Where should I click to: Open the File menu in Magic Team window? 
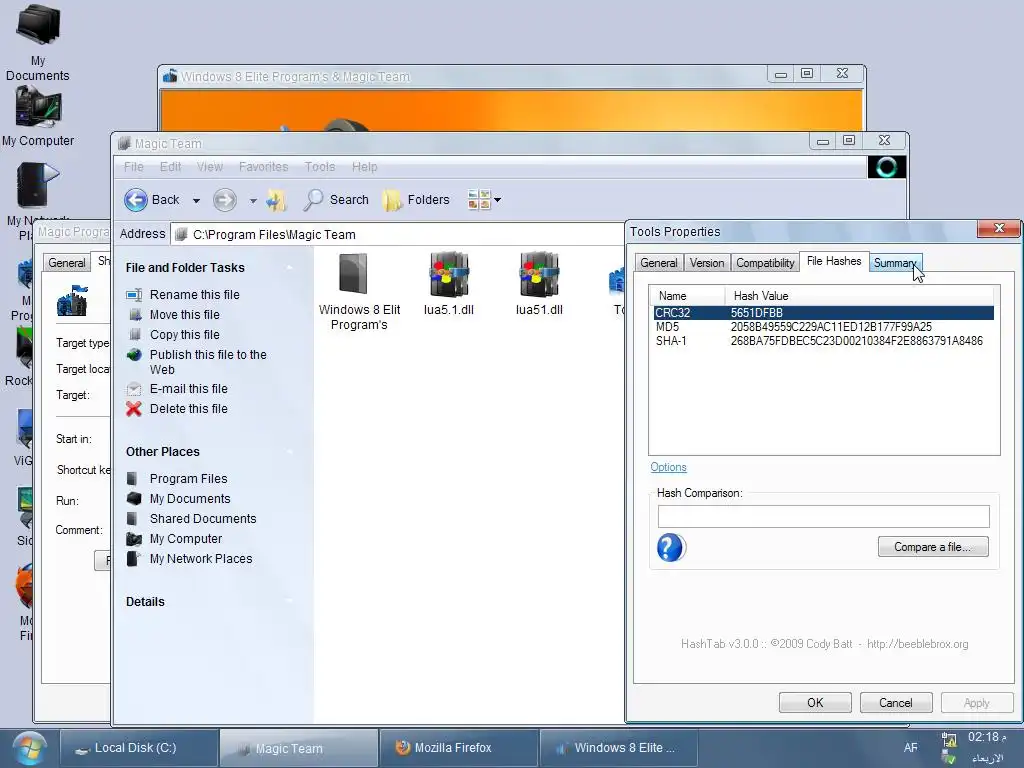(x=133, y=167)
